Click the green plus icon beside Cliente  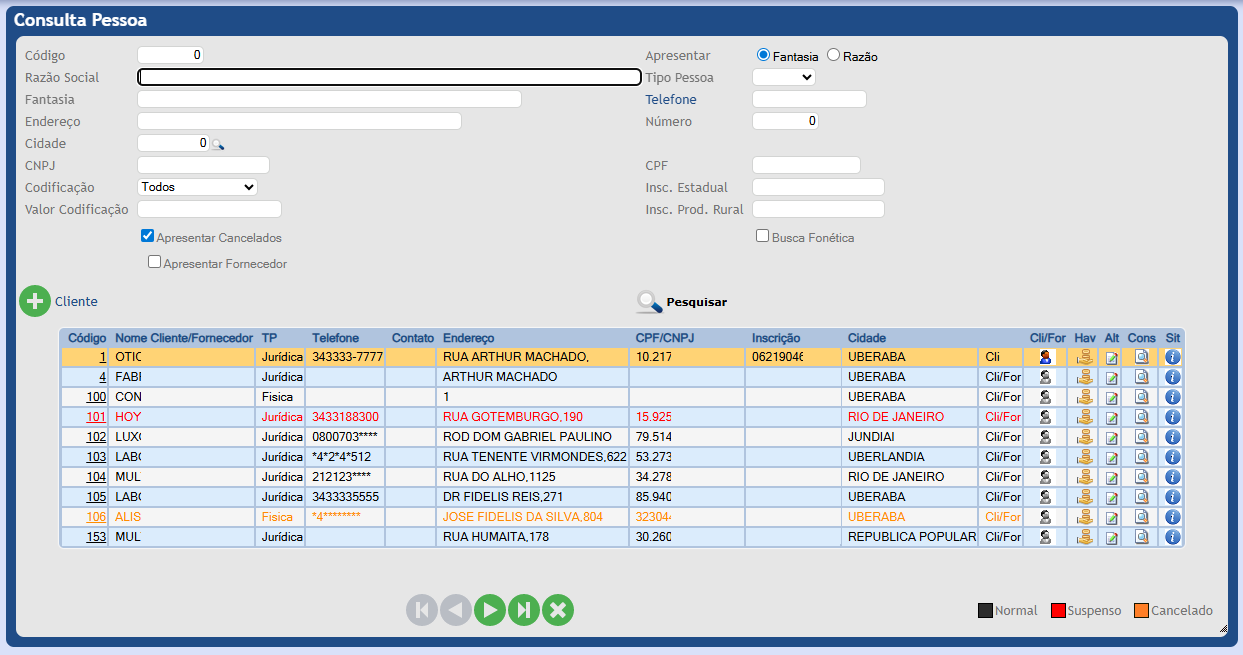tap(35, 300)
